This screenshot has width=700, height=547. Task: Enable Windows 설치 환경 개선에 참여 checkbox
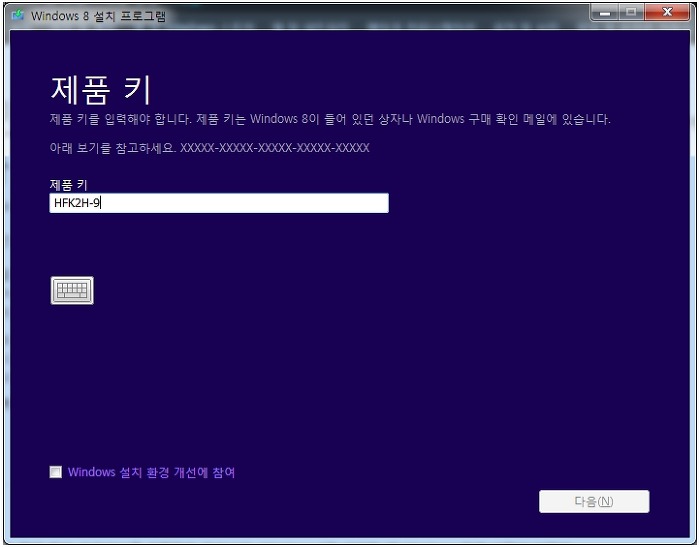coord(56,472)
